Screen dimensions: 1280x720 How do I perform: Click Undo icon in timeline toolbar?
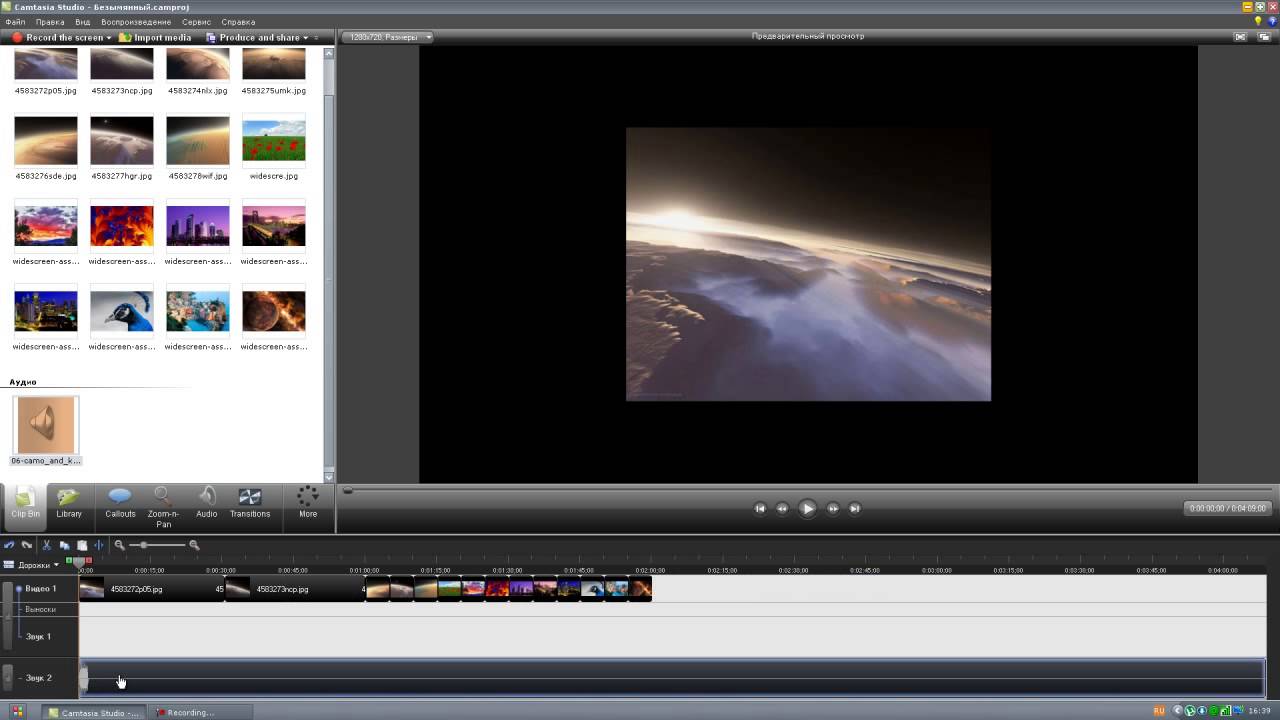(x=9, y=545)
